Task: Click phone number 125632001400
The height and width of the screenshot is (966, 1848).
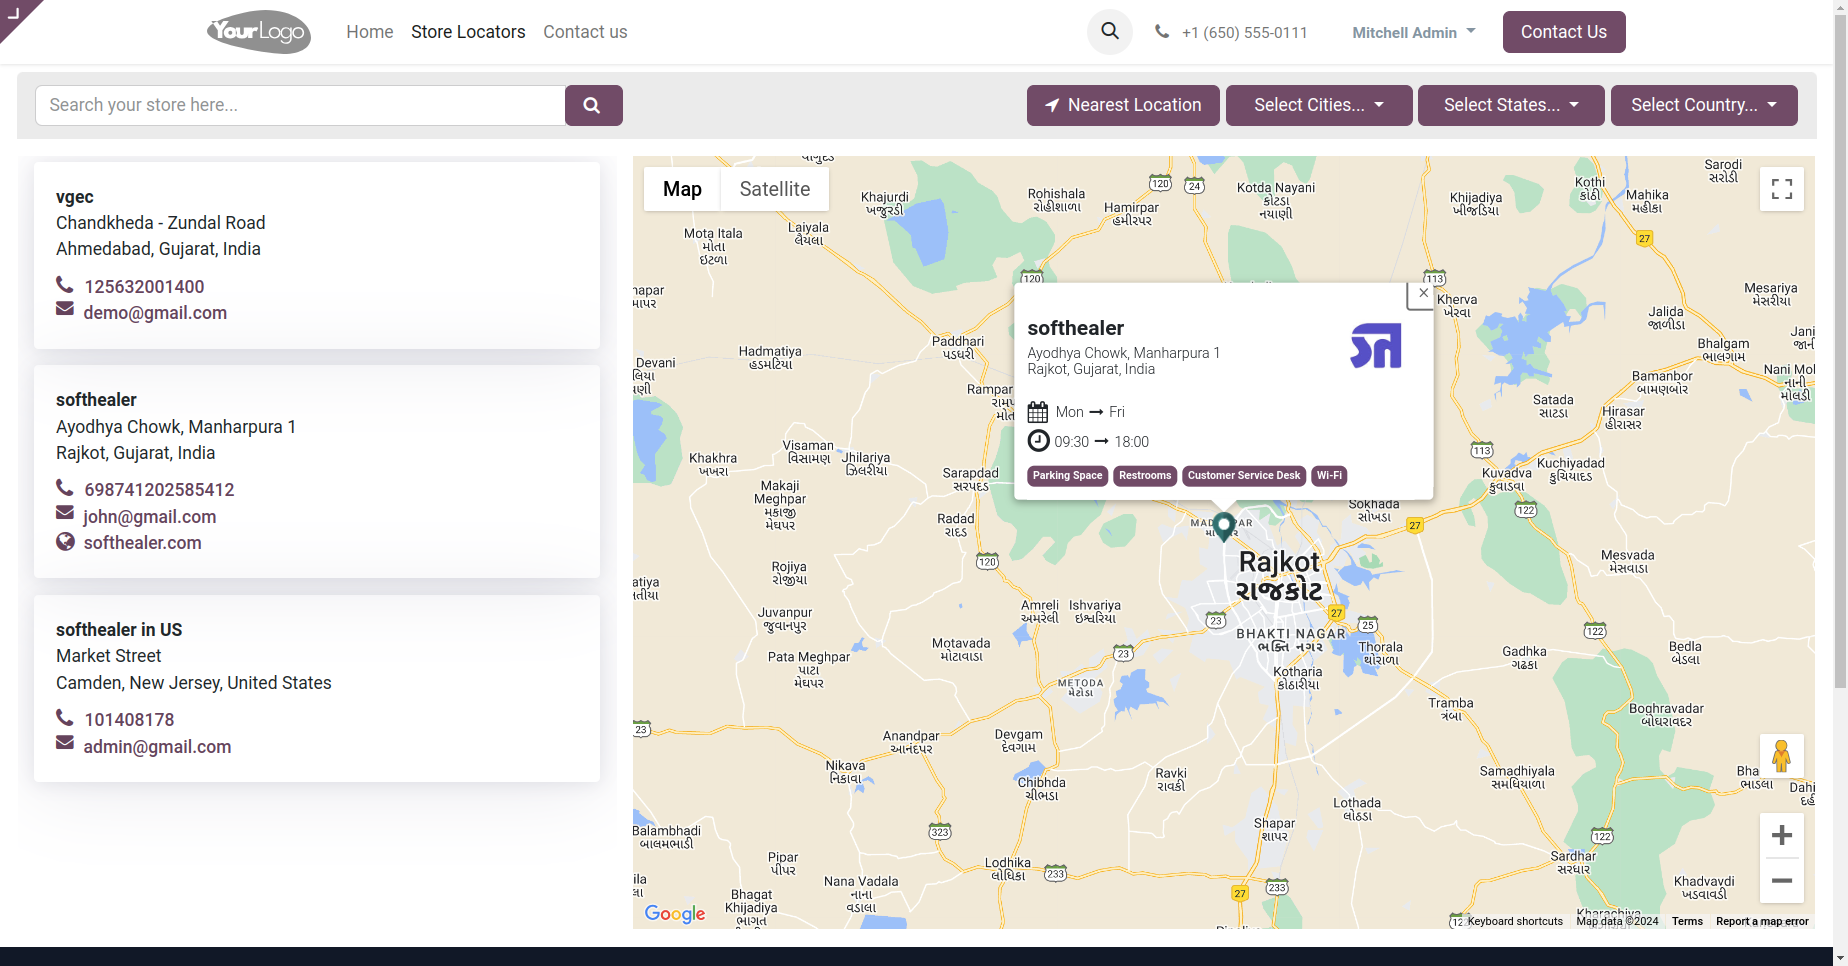Action: pos(144,287)
